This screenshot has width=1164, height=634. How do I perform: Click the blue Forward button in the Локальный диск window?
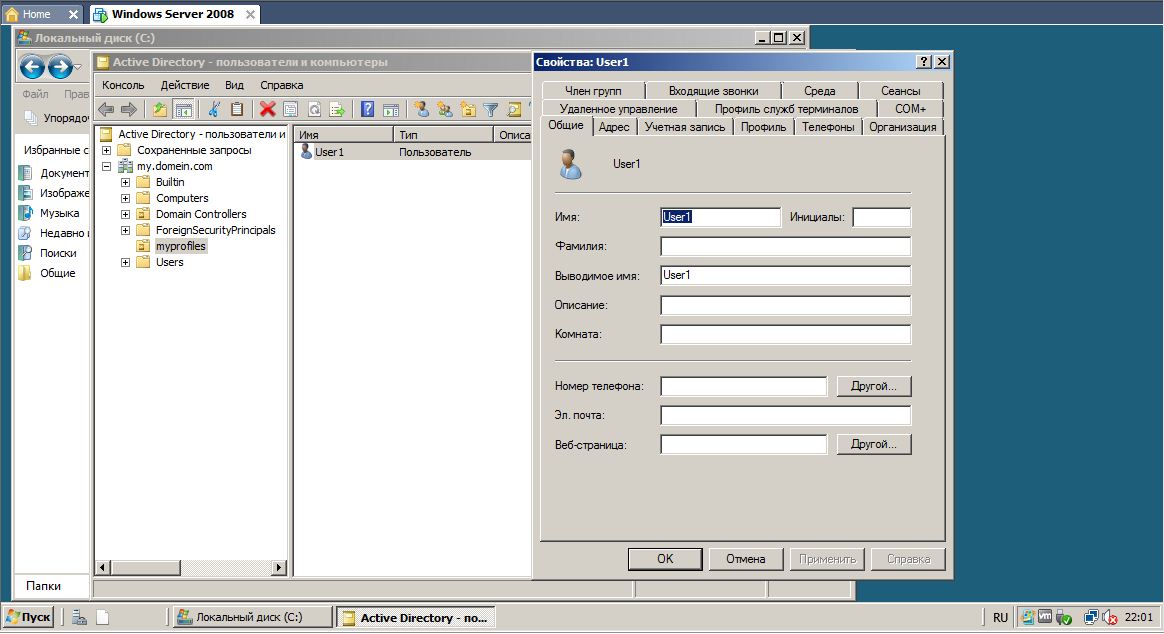coord(60,68)
